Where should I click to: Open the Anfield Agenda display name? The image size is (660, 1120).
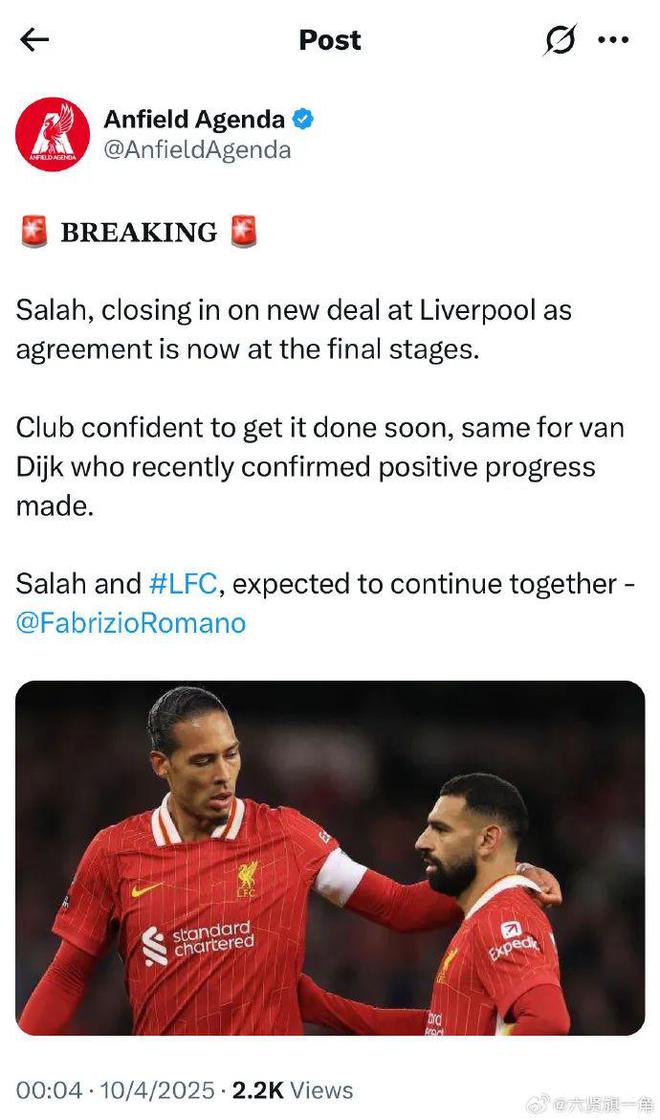[194, 120]
